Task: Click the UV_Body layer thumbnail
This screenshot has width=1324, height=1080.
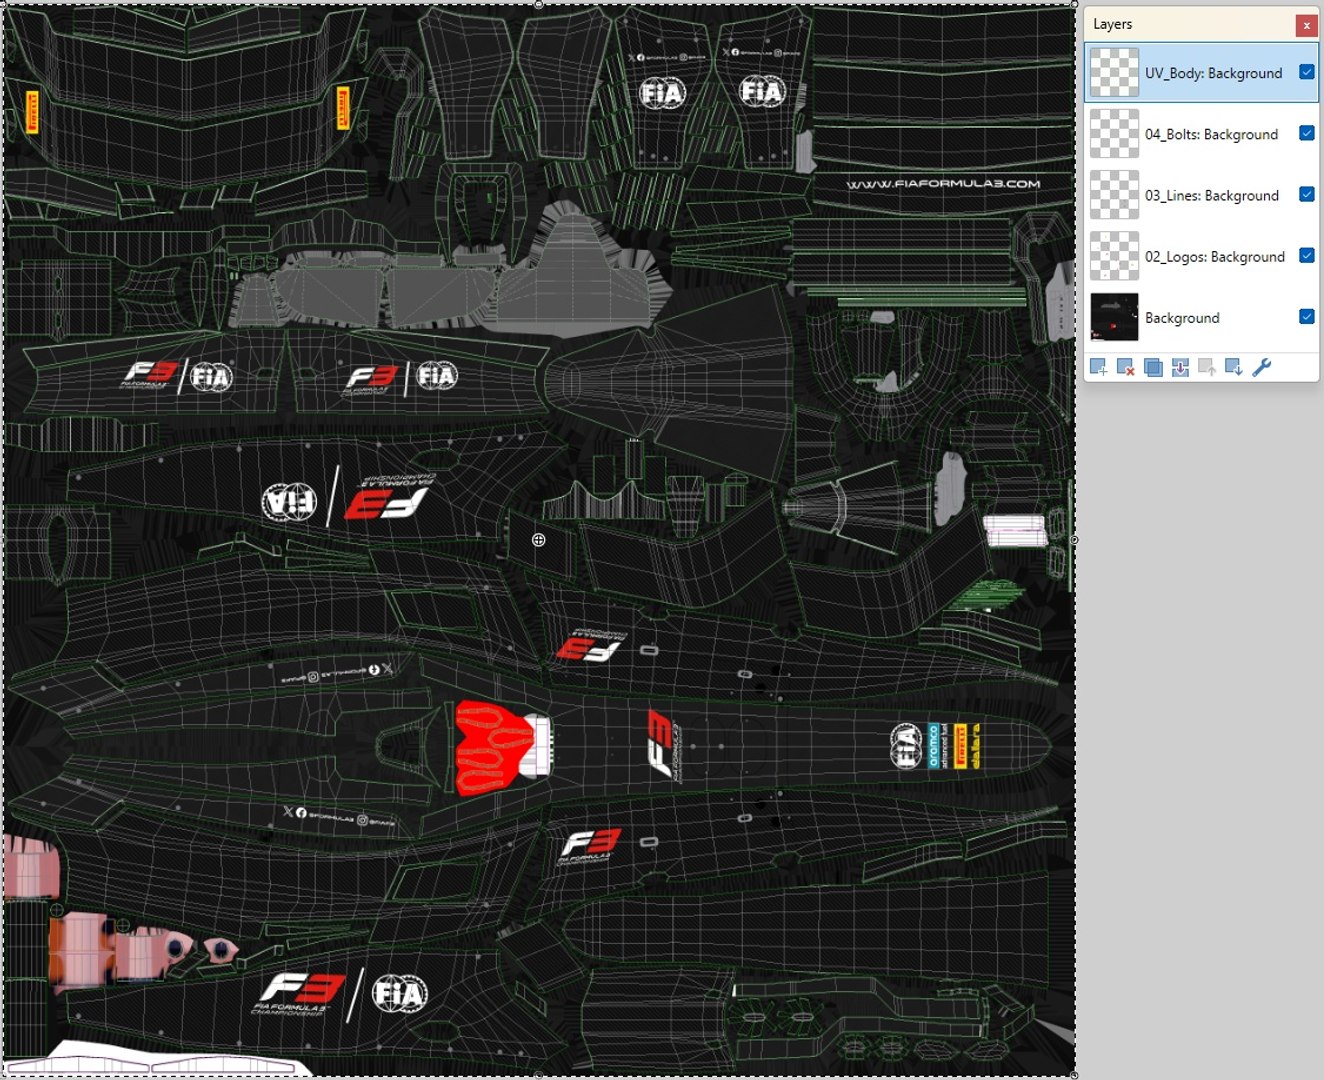Action: tap(1114, 72)
